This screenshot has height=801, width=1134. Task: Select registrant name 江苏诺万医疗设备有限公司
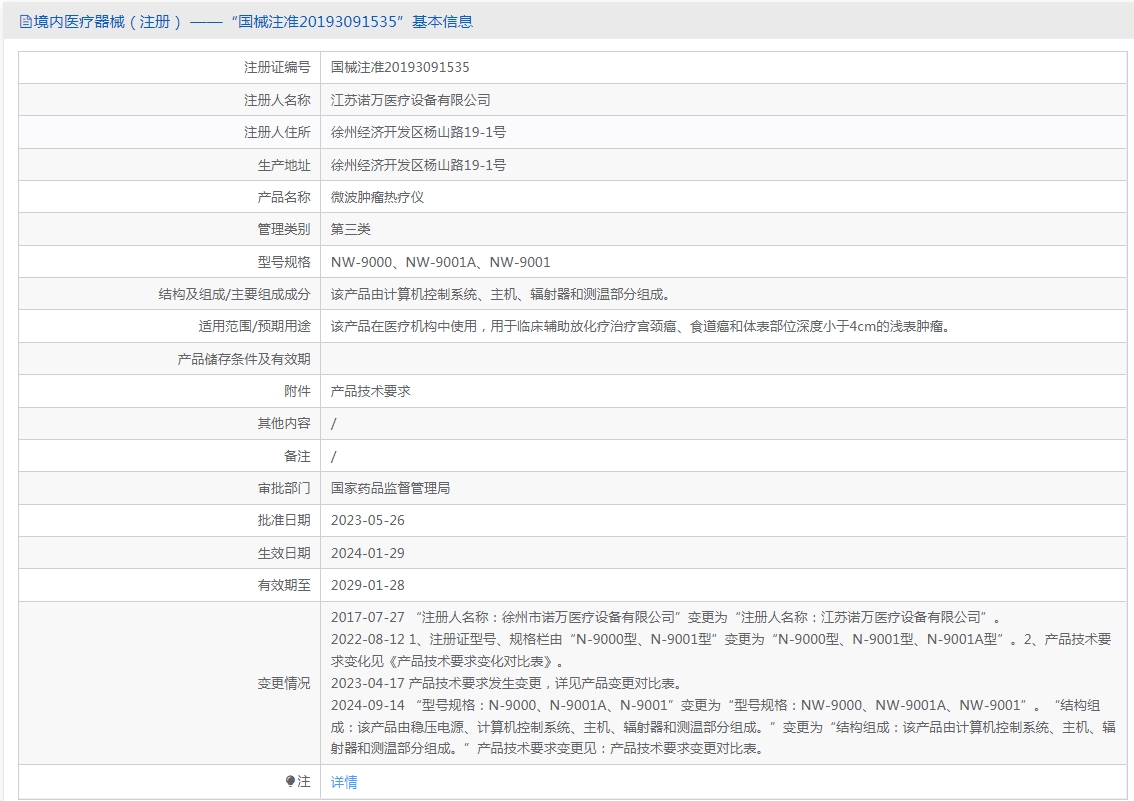410,100
